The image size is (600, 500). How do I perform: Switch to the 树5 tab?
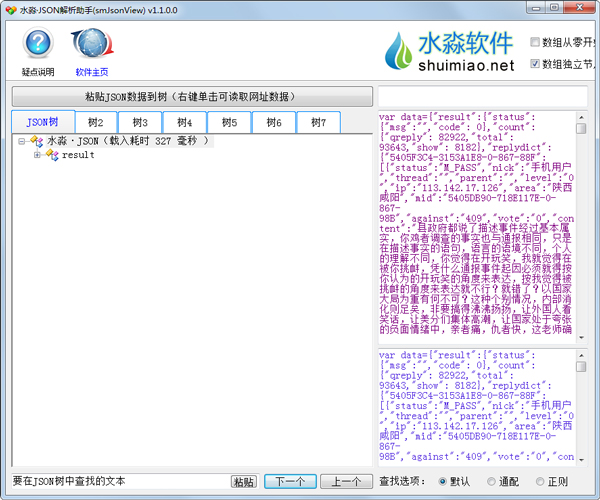229,122
